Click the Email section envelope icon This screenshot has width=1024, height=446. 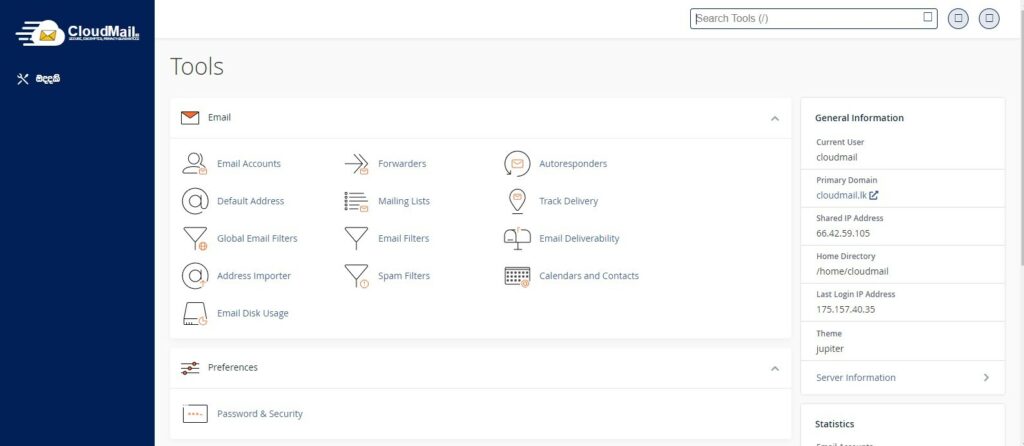(x=189, y=118)
